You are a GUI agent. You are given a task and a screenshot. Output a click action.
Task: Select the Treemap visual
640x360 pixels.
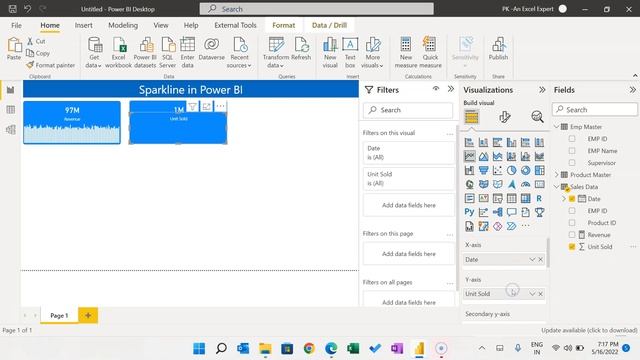(x=539, y=170)
